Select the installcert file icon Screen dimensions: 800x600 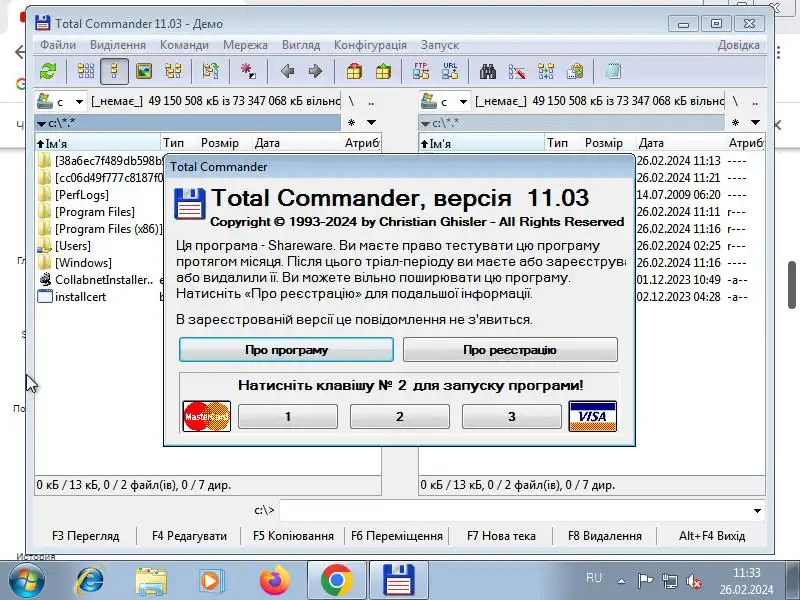45,296
